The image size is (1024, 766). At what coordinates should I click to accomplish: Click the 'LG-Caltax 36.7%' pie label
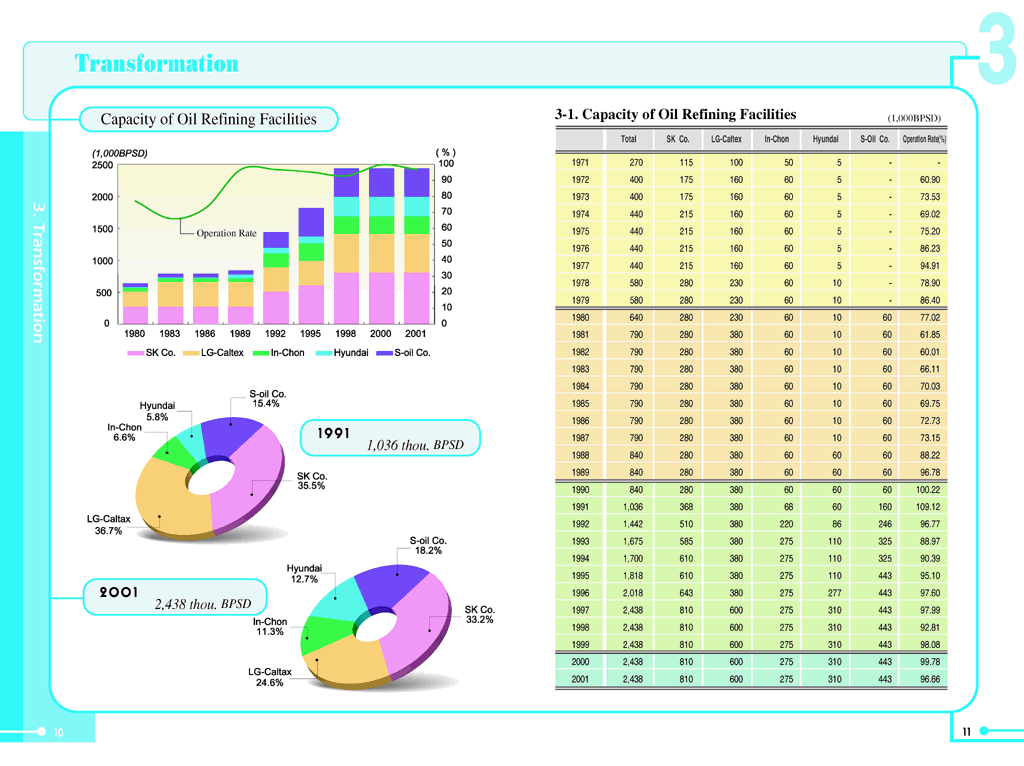[x=108, y=525]
